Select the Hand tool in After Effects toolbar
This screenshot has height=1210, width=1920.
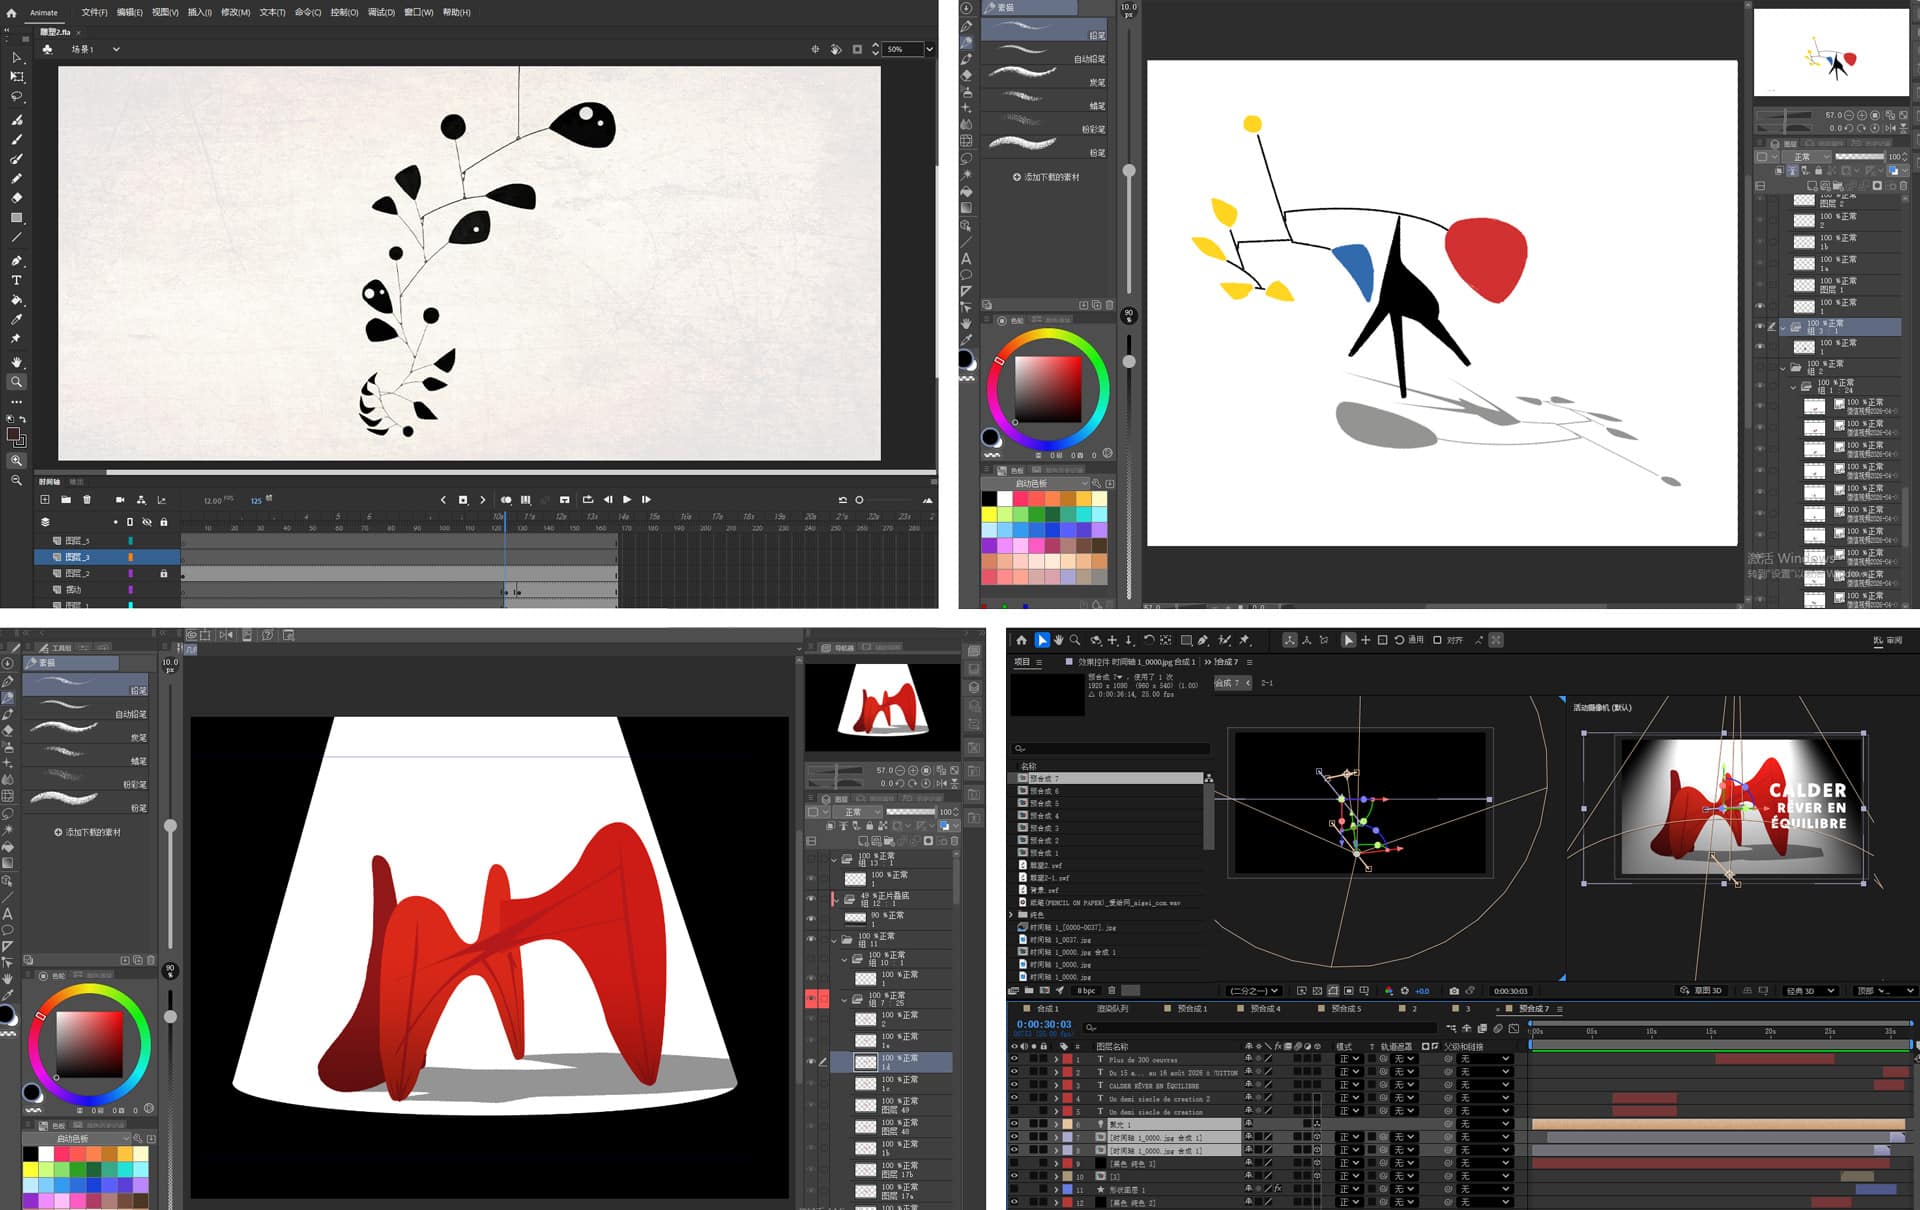[1058, 640]
